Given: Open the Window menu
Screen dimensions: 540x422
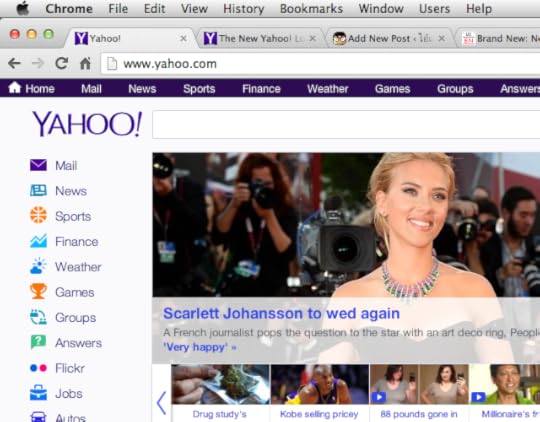Looking at the screenshot, I should tap(381, 9).
